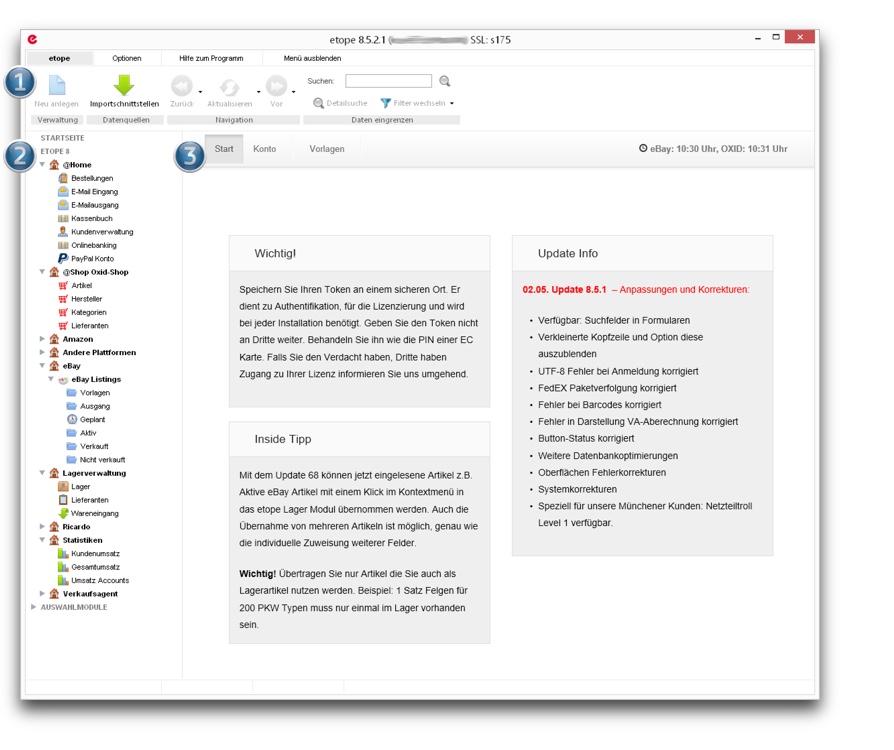
Task: Select Hersteller under Oxid-Shop
Action: (x=87, y=299)
